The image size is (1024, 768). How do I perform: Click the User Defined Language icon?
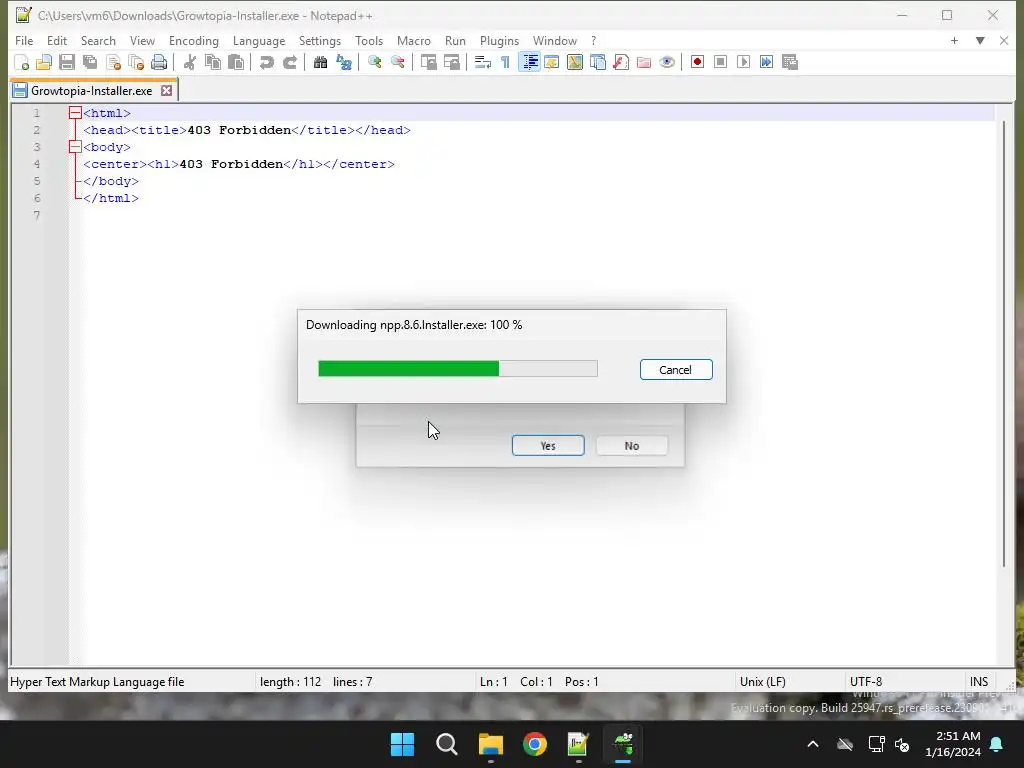pyautogui.click(x=551, y=62)
